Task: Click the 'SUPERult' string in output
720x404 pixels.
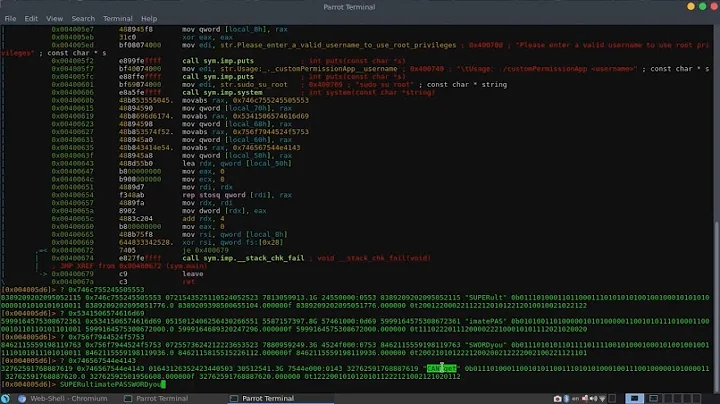Action: (x=486, y=297)
